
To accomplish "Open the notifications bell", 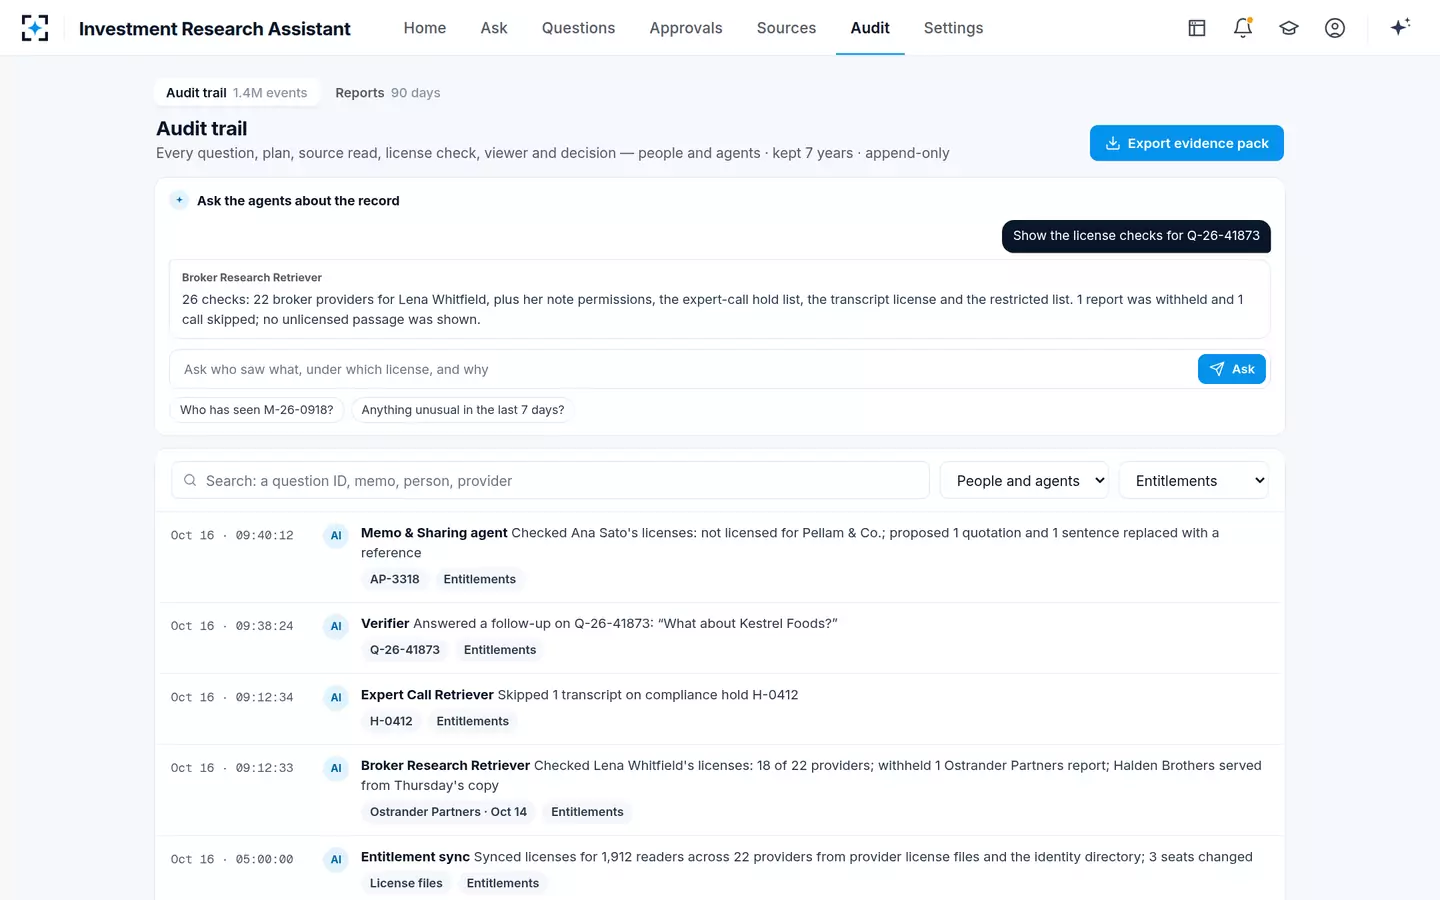I will 1243,28.
